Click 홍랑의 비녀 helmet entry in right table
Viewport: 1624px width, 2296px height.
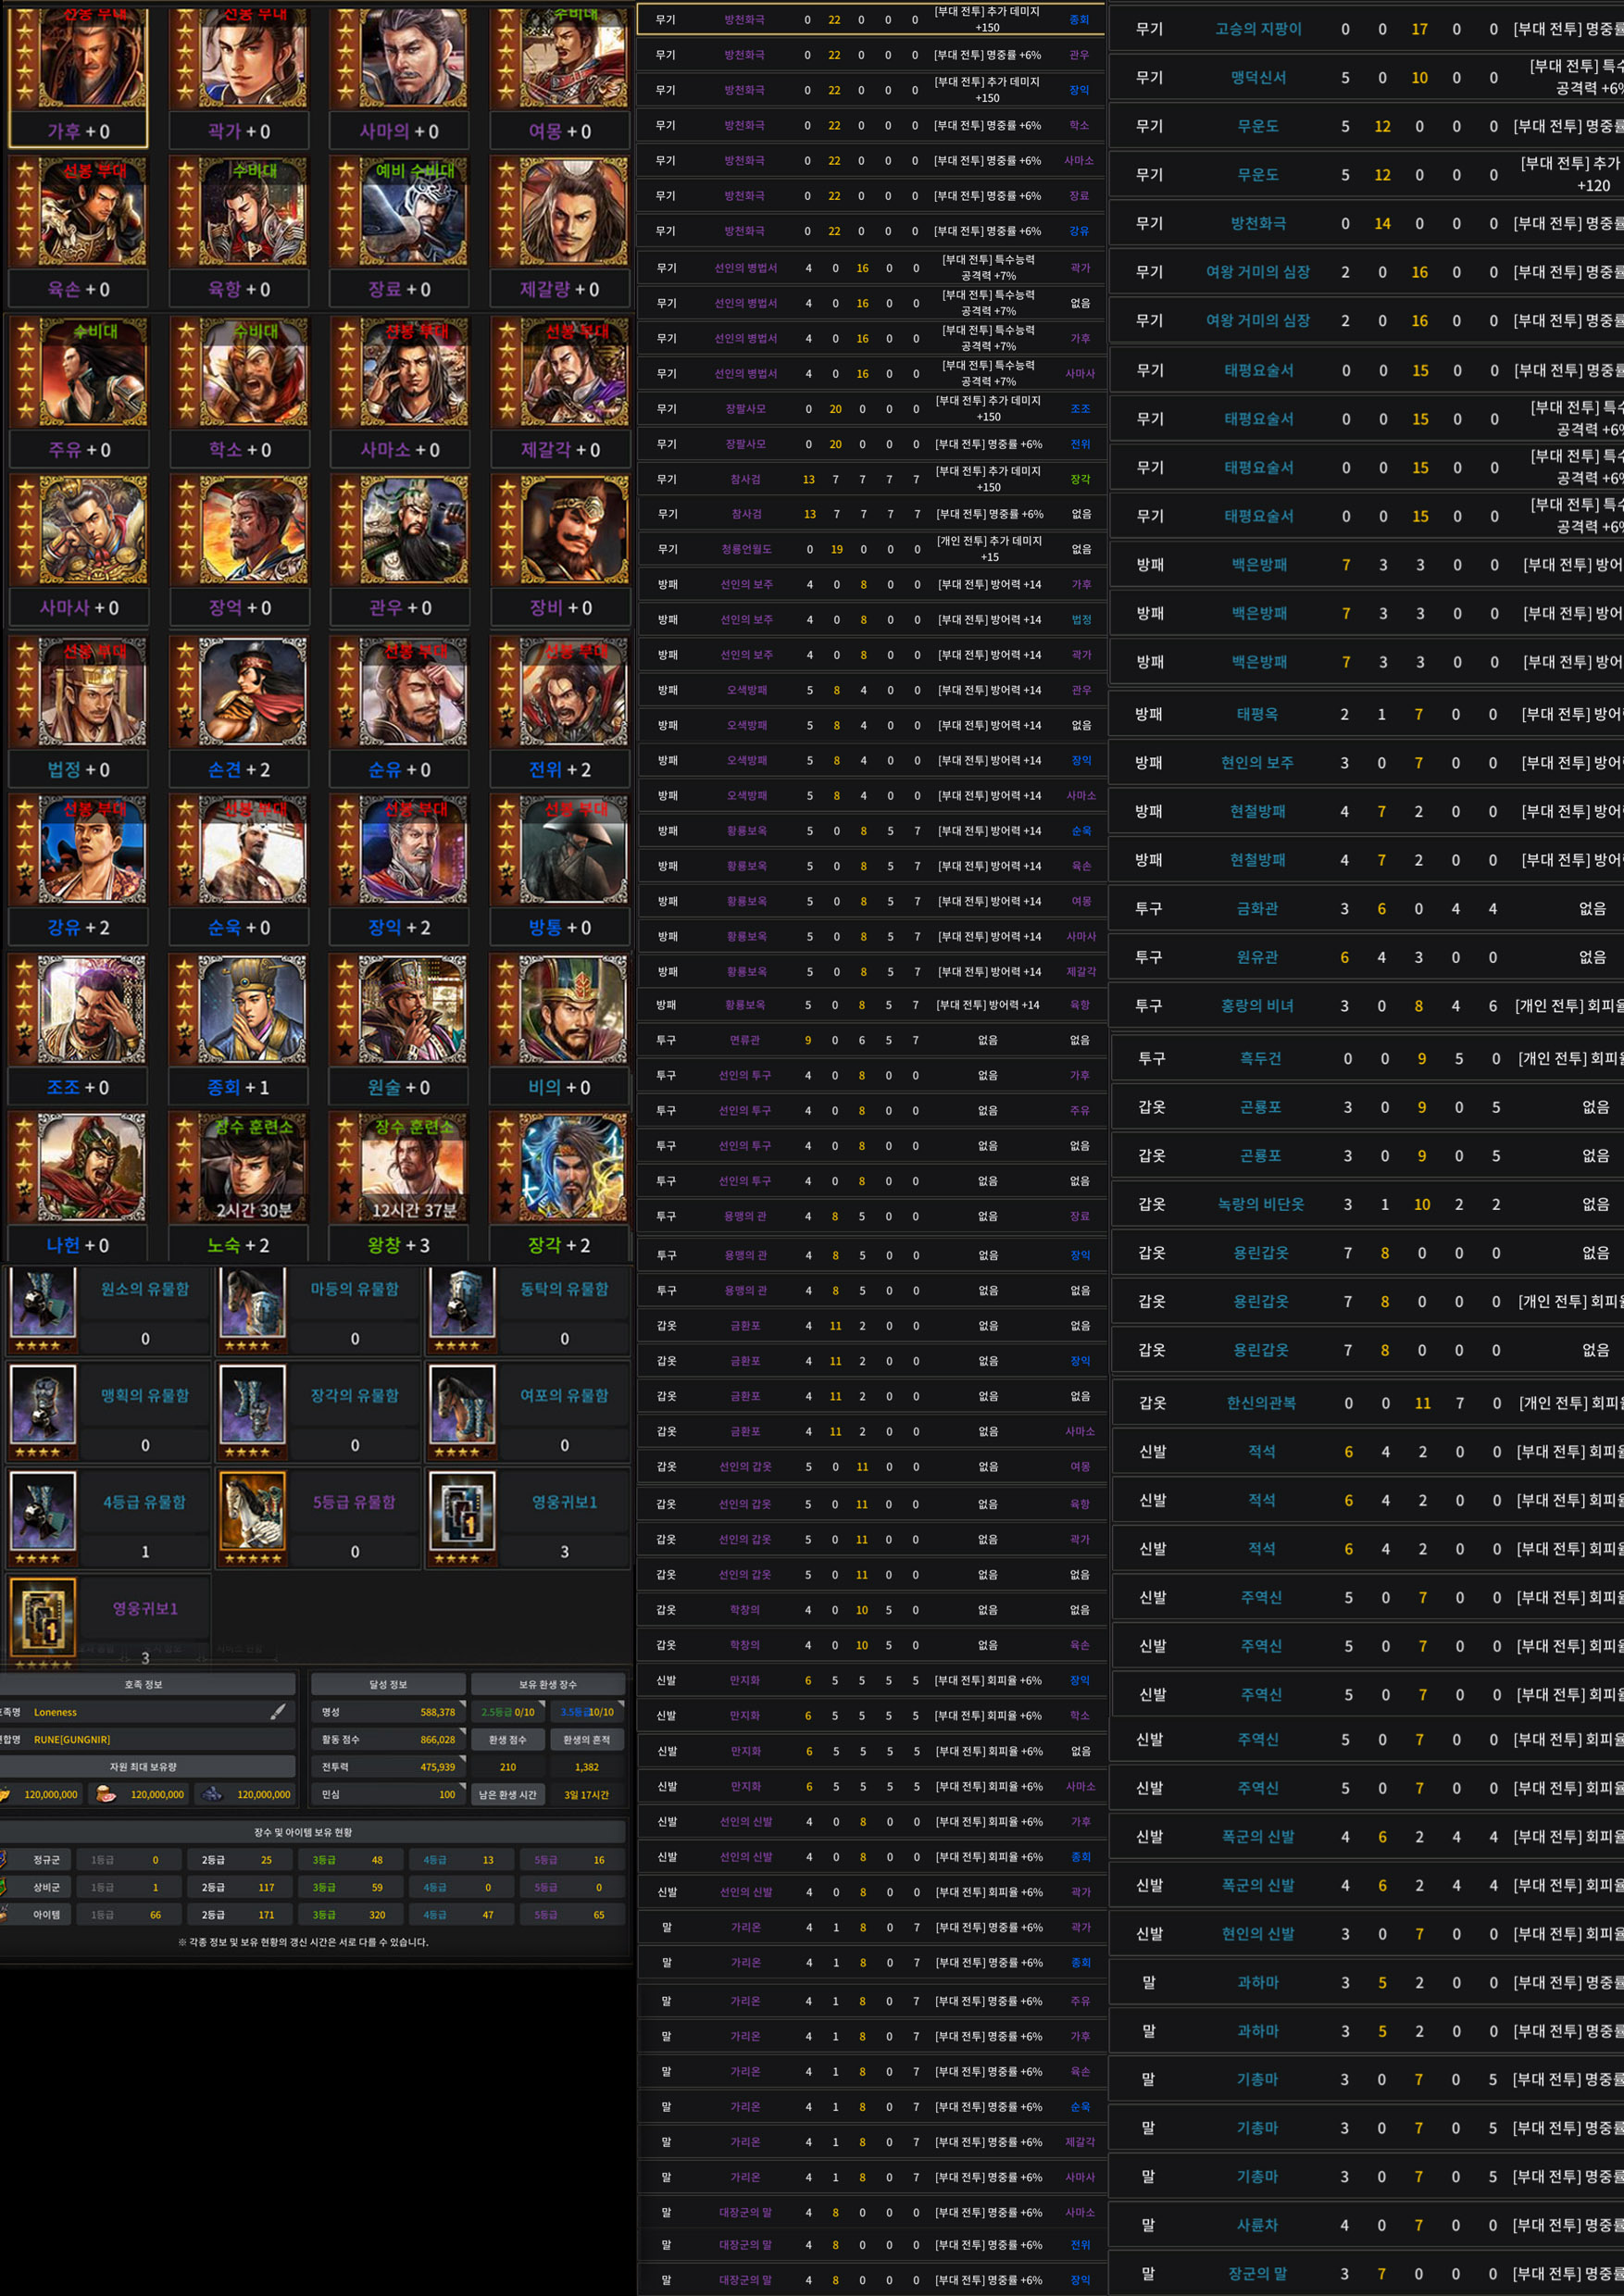pos(1257,1006)
